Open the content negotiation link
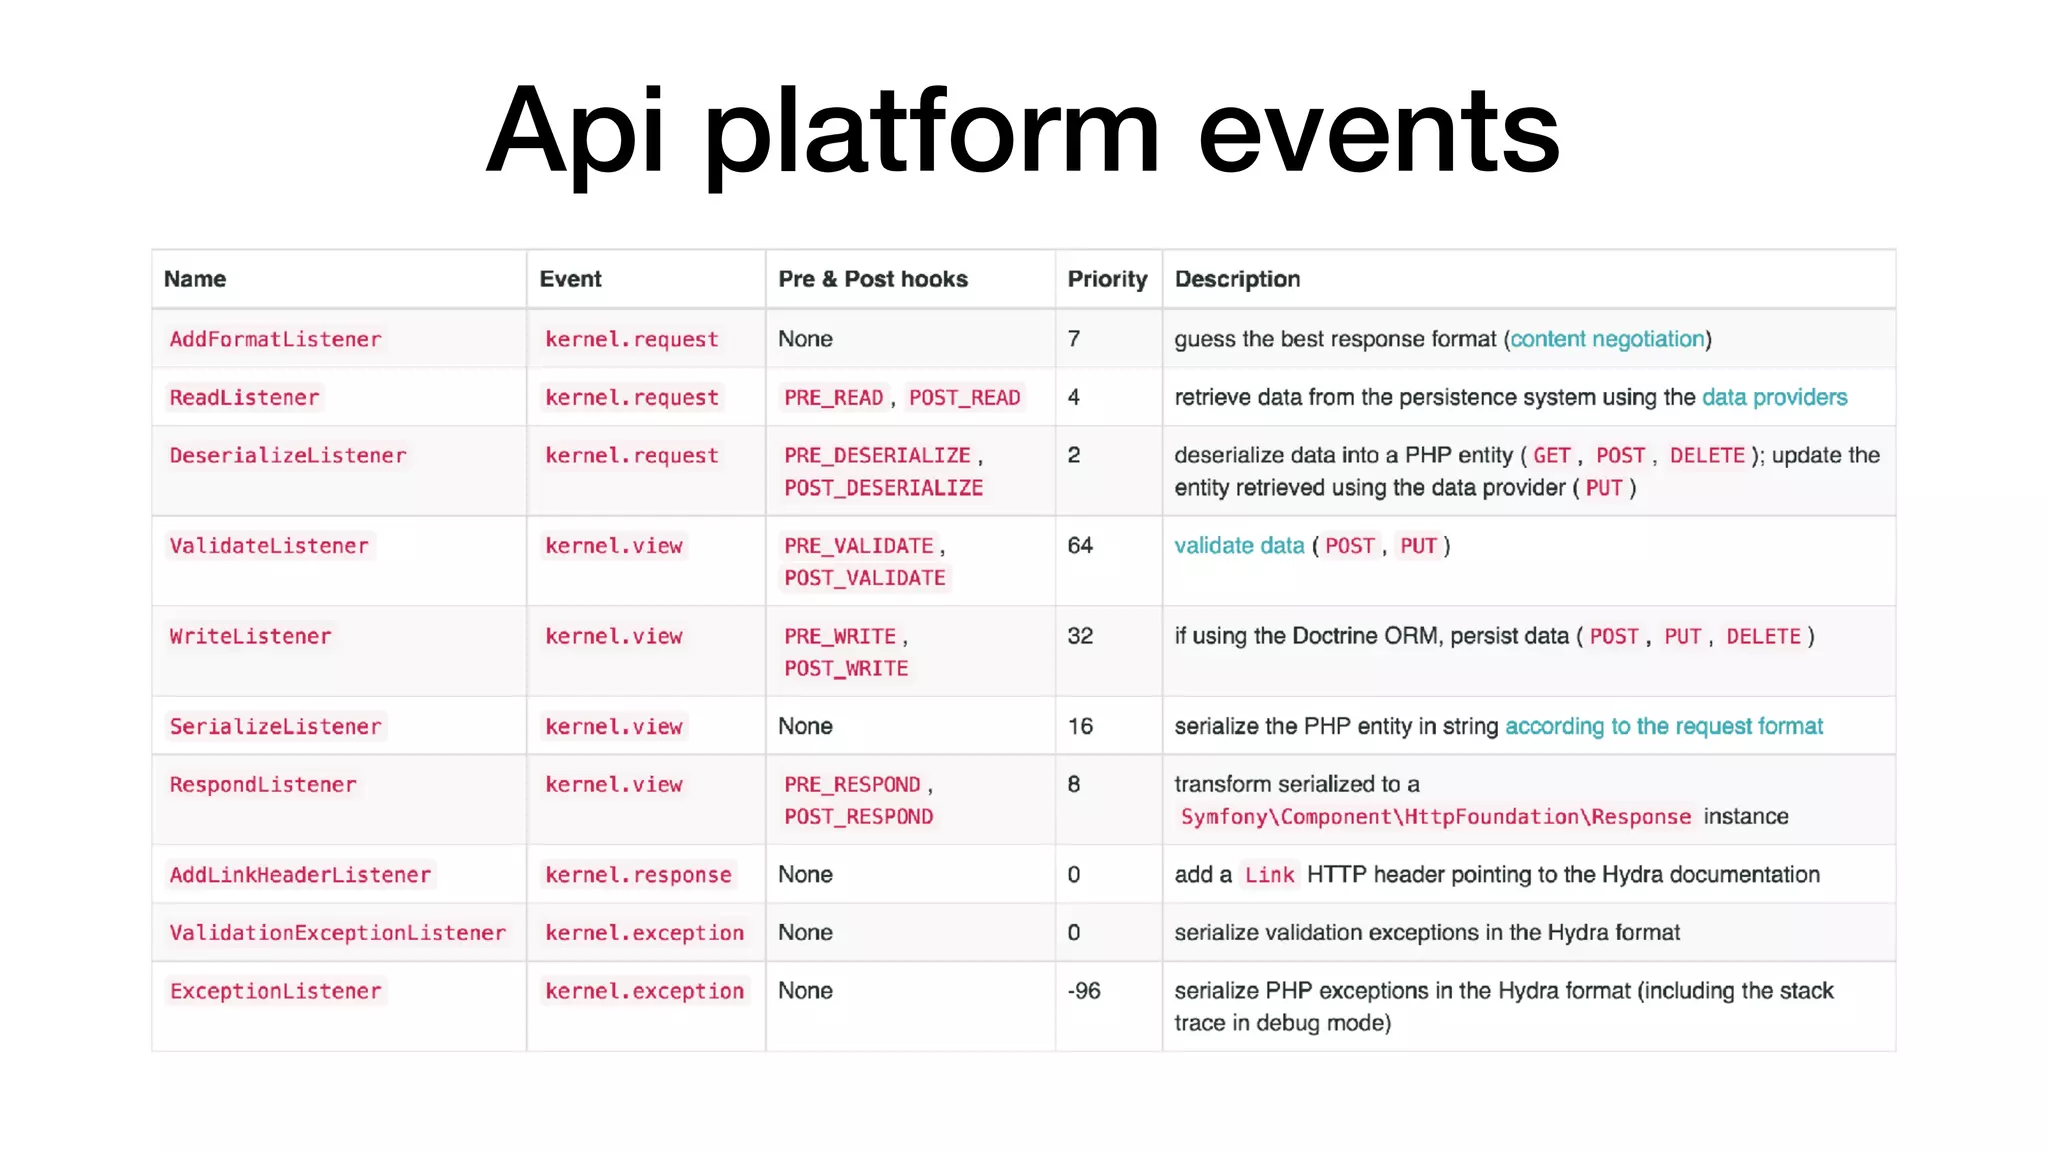This screenshot has width=2048, height=1152. (1607, 339)
